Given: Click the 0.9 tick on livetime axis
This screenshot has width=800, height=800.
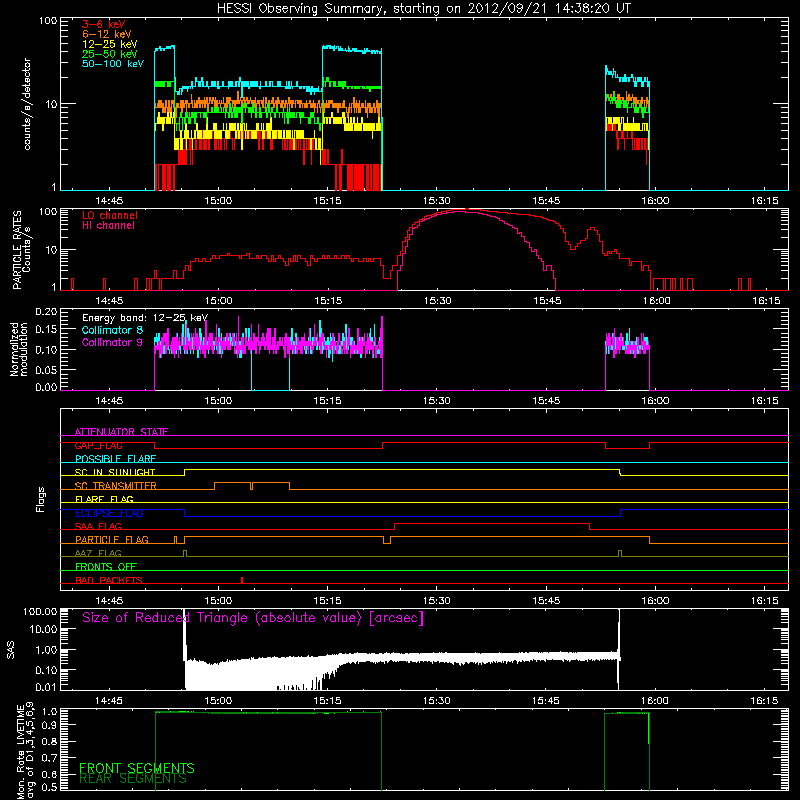Looking at the screenshot, I should [x=49, y=726].
